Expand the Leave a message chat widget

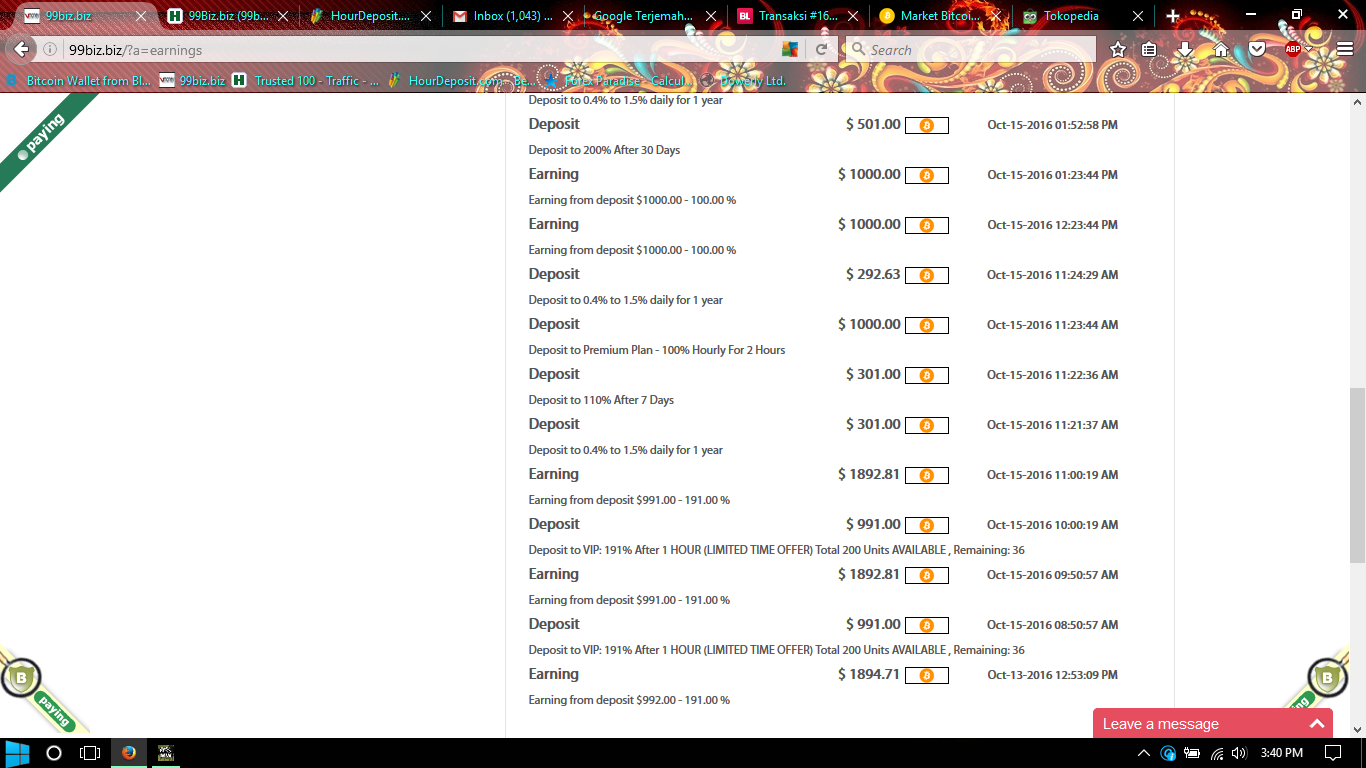[1316, 724]
